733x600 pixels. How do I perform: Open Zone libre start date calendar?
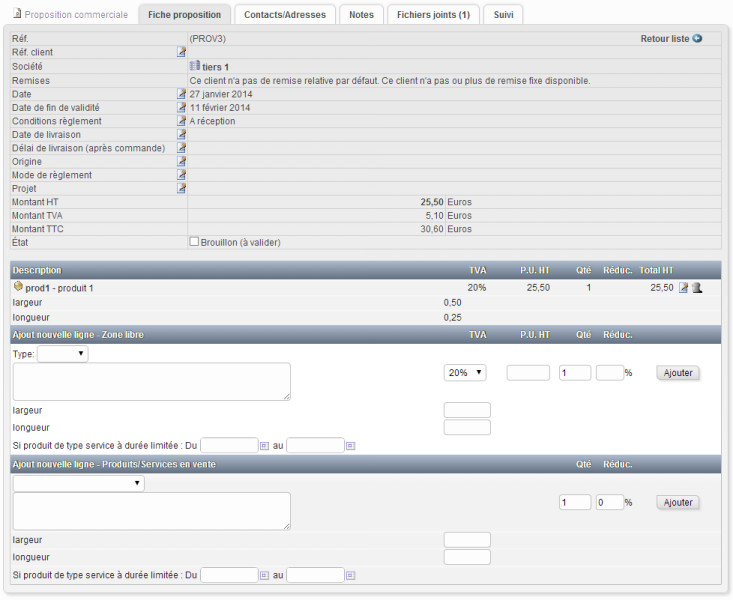(x=264, y=446)
